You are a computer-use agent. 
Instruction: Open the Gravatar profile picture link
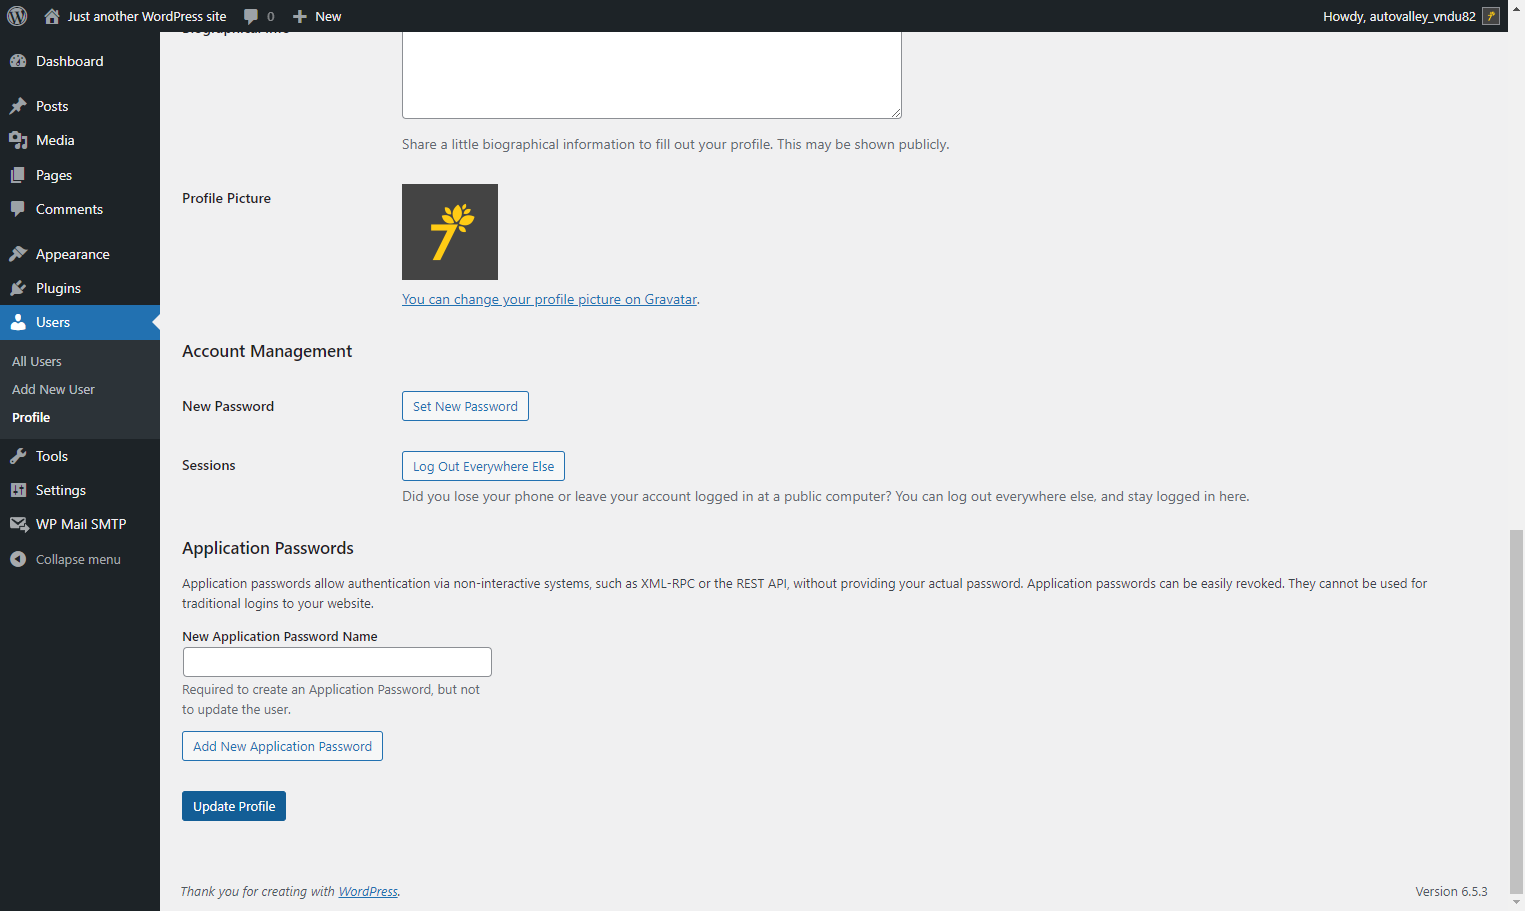549,299
